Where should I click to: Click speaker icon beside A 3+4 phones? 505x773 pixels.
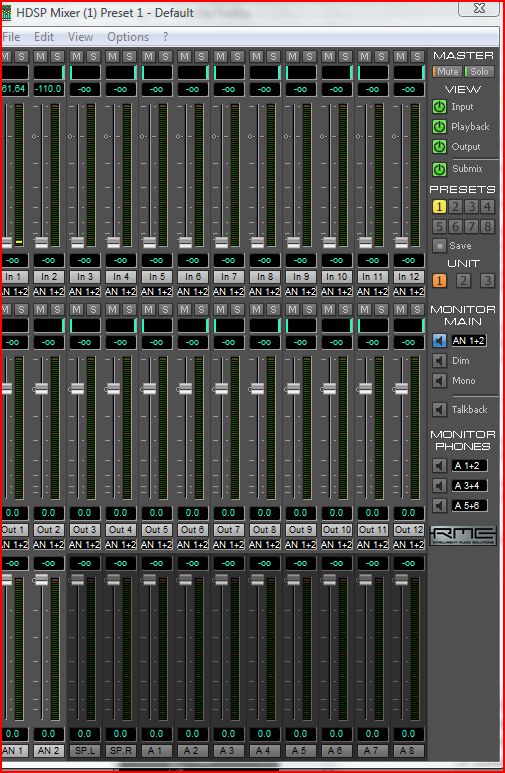[439, 486]
